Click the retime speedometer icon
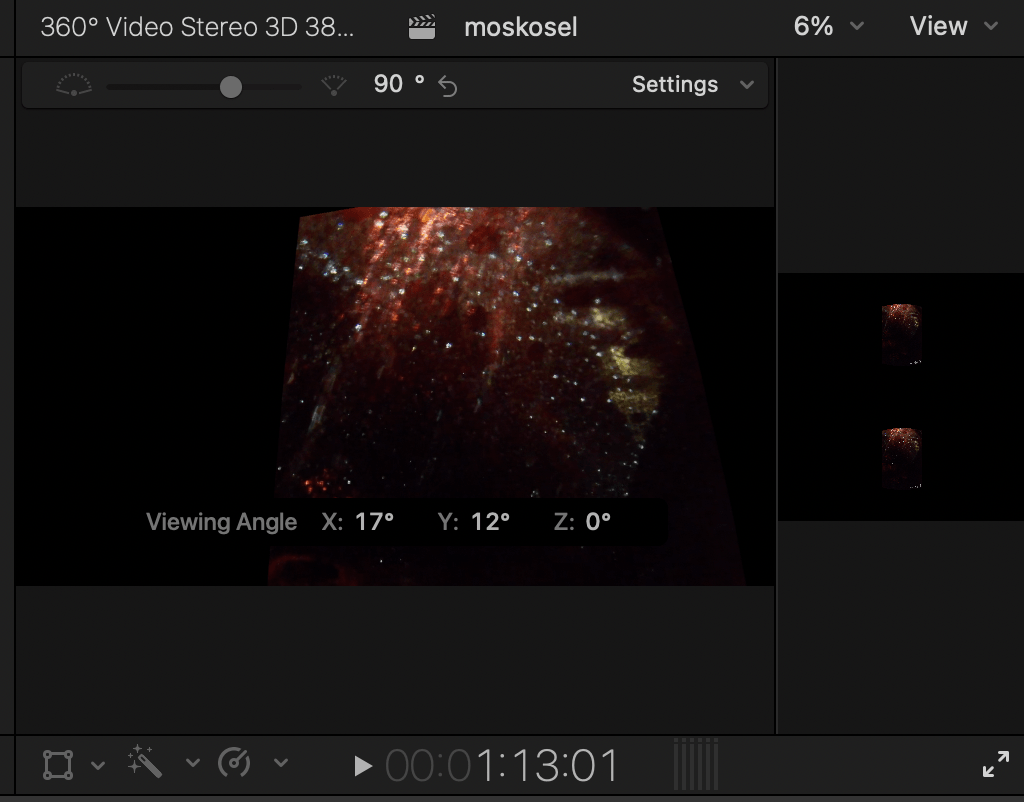Screen dimensions: 1024x802 234,764
